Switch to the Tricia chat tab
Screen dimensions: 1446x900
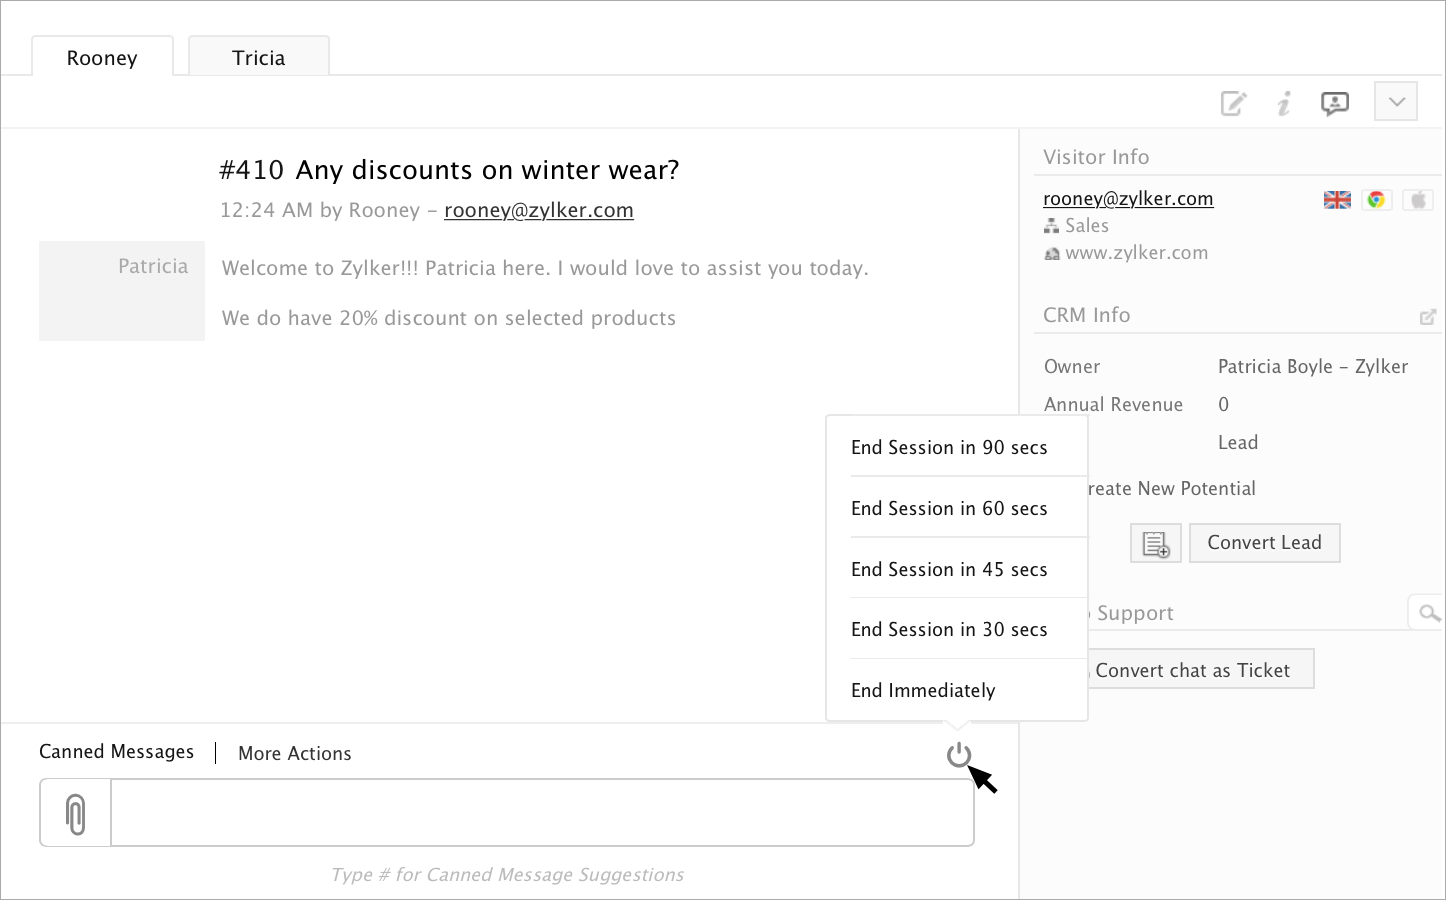259,58
